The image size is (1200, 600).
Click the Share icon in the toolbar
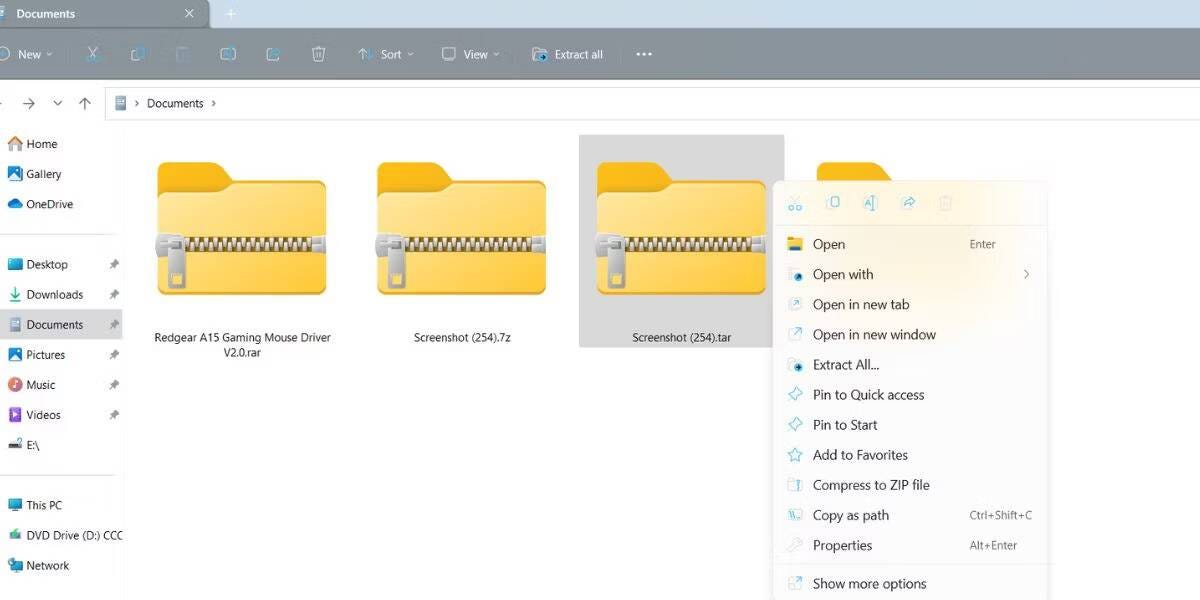(x=272, y=53)
